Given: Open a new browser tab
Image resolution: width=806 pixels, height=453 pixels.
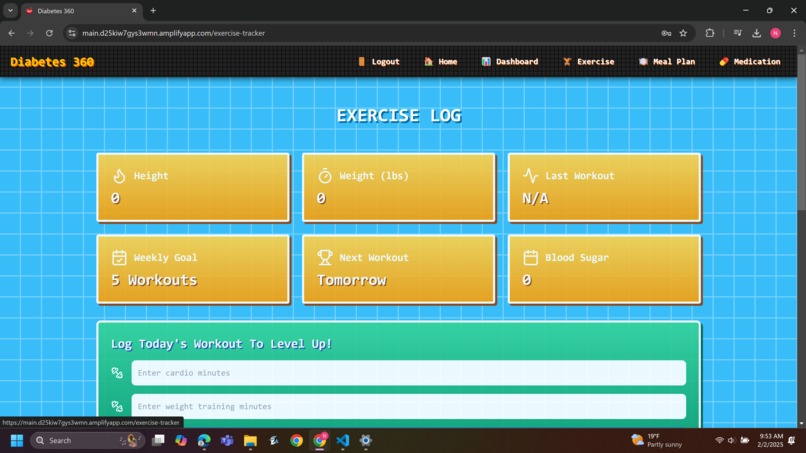Looking at the screenshot, I should click(153, 10).
